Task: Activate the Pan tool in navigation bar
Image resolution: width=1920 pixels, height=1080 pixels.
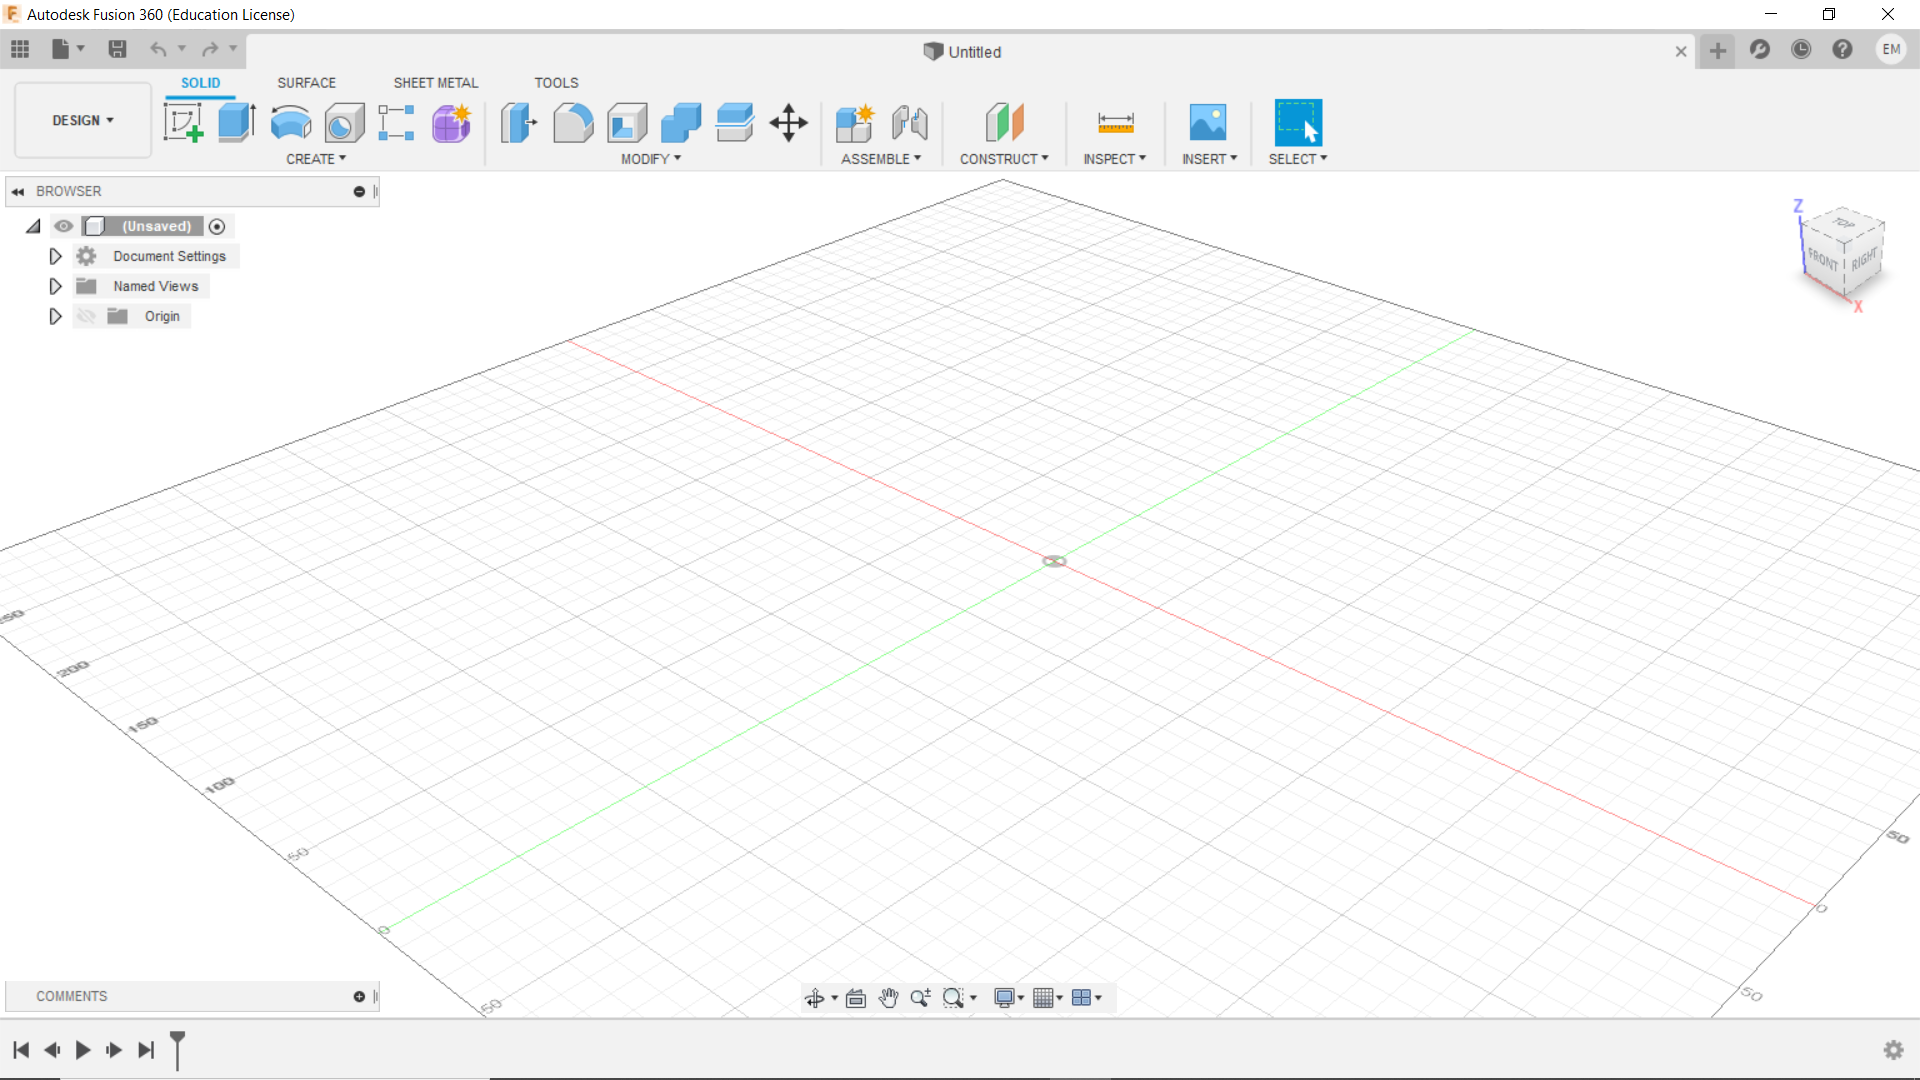Action: 888,997
